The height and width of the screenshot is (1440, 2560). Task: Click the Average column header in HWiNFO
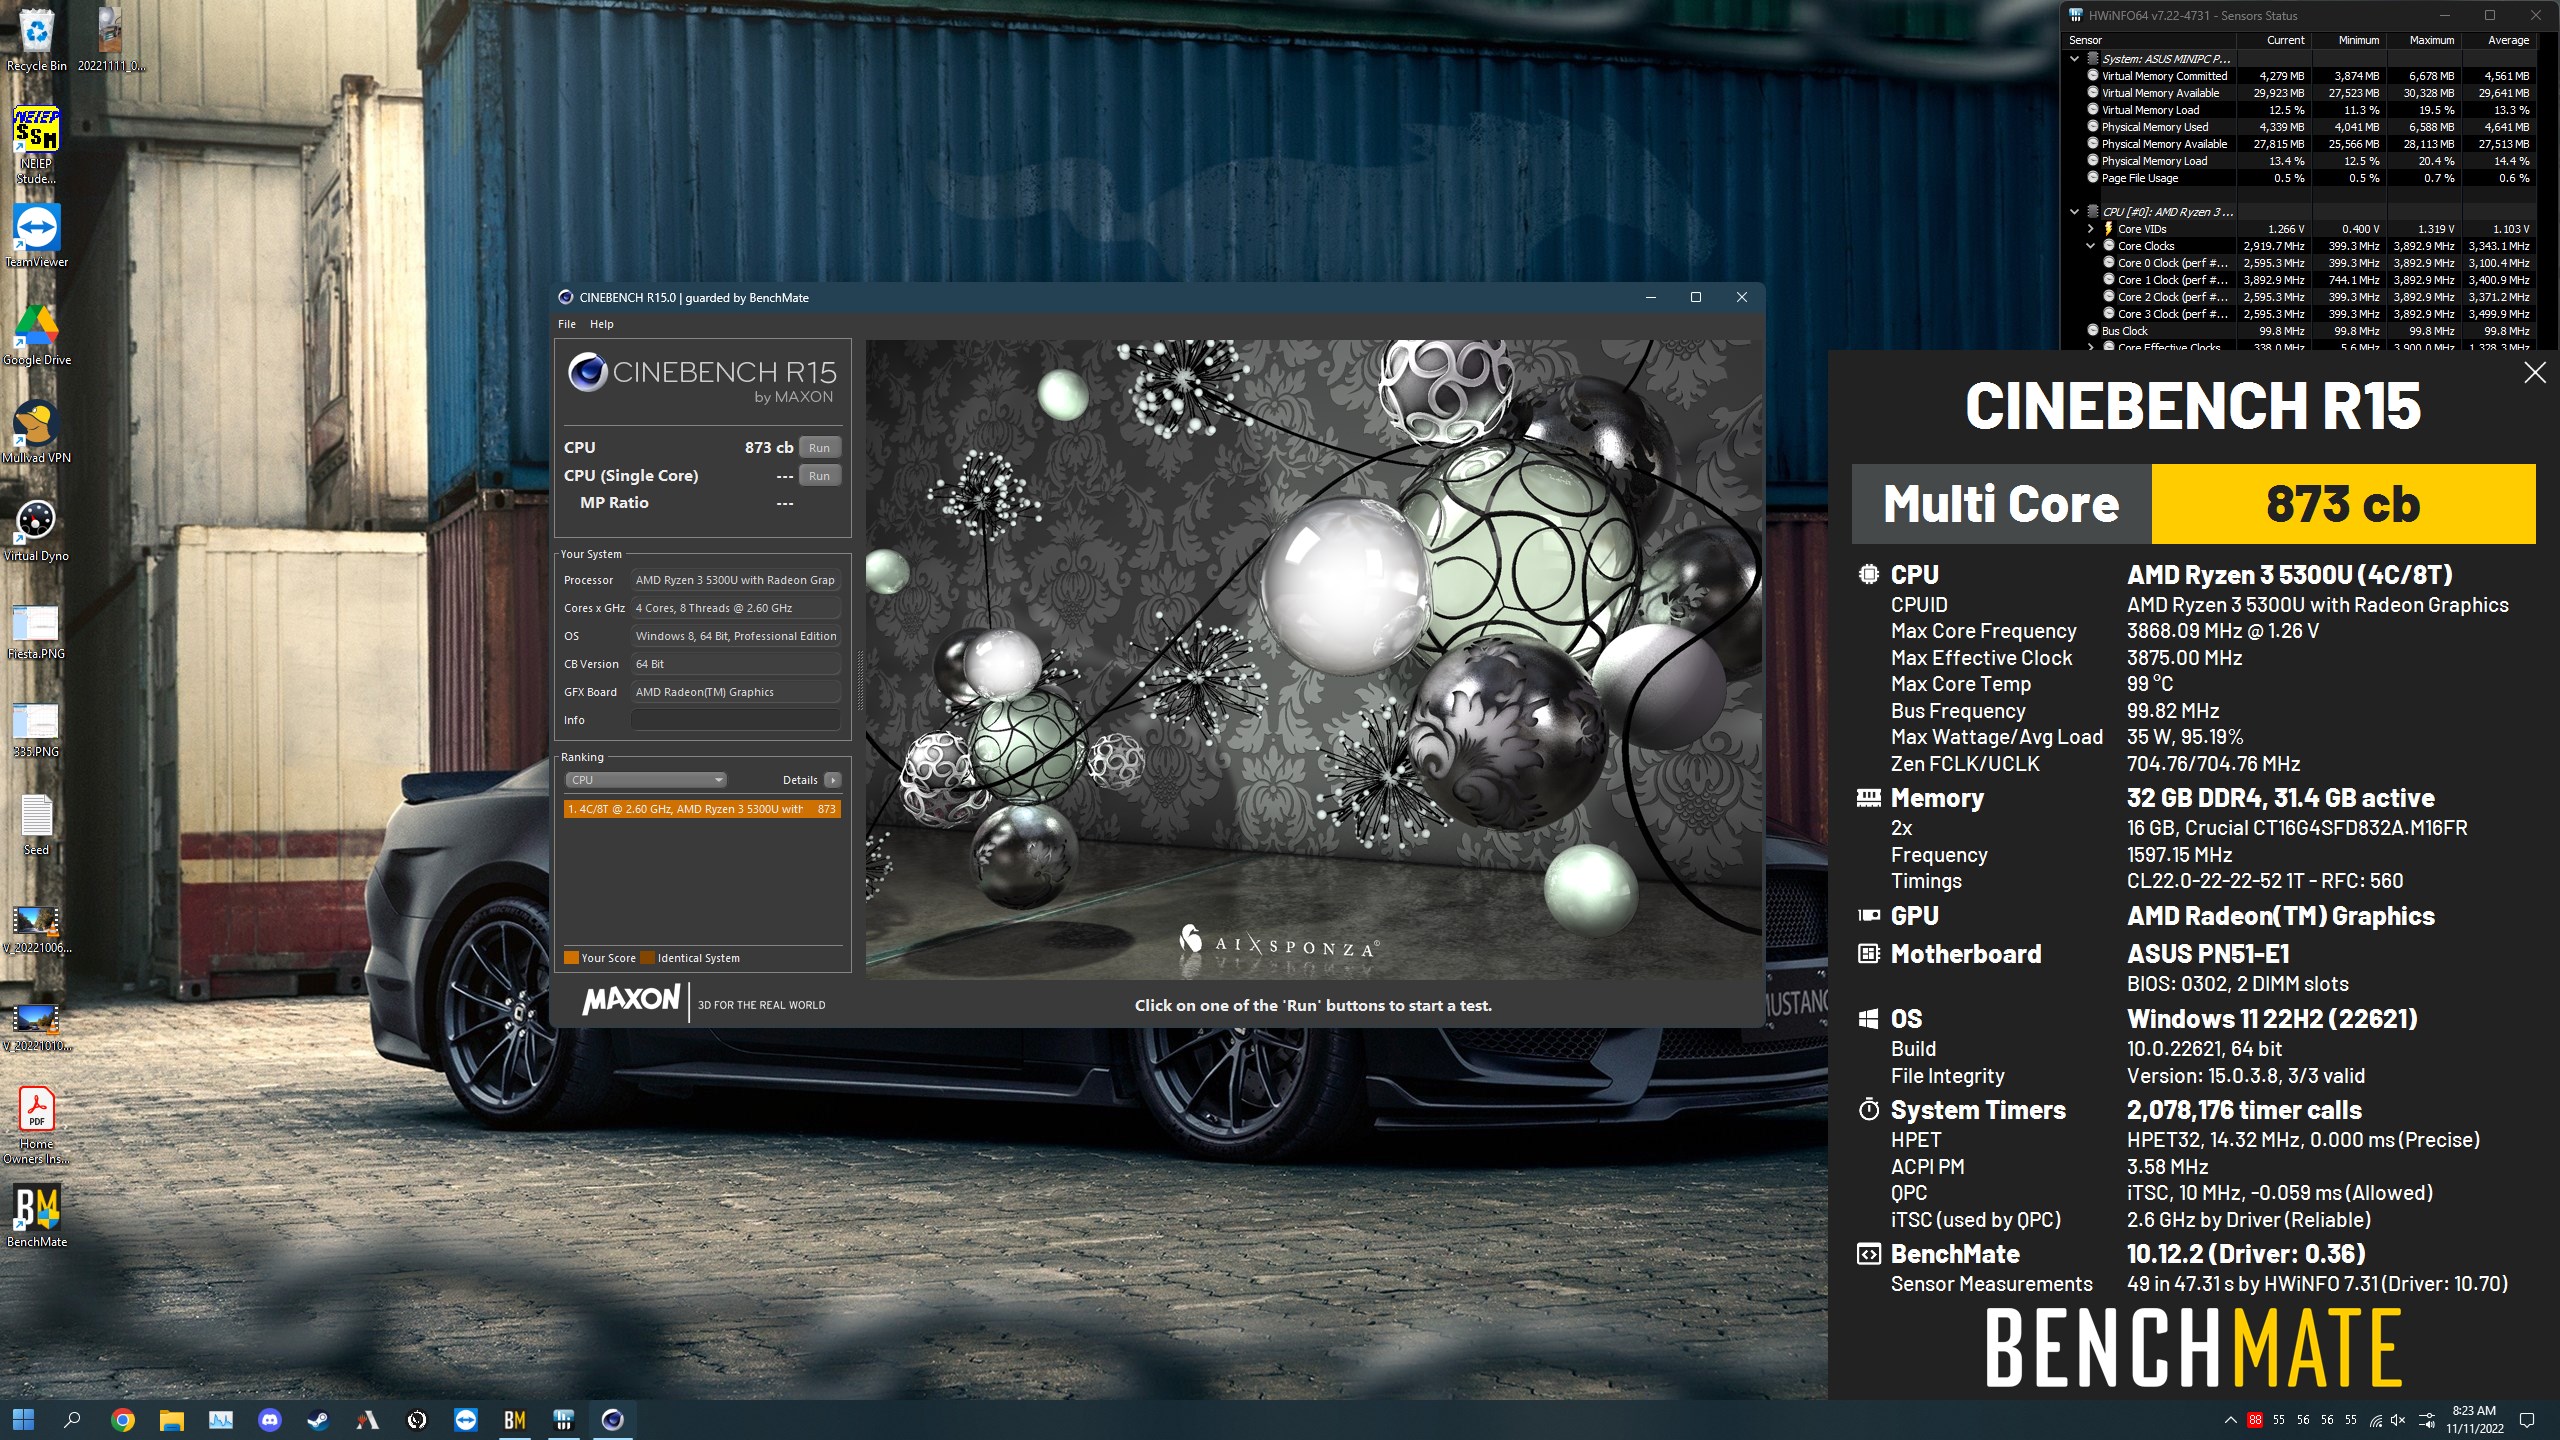pyautogui.click(x=2499, y=40)
